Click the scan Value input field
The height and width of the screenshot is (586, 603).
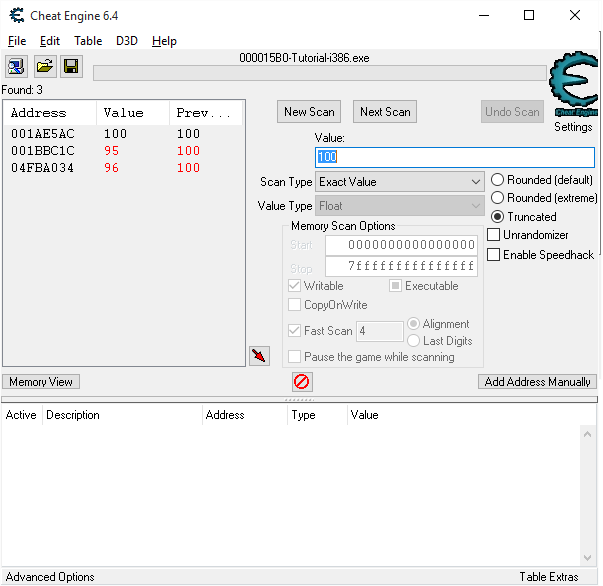click(455, 157)
